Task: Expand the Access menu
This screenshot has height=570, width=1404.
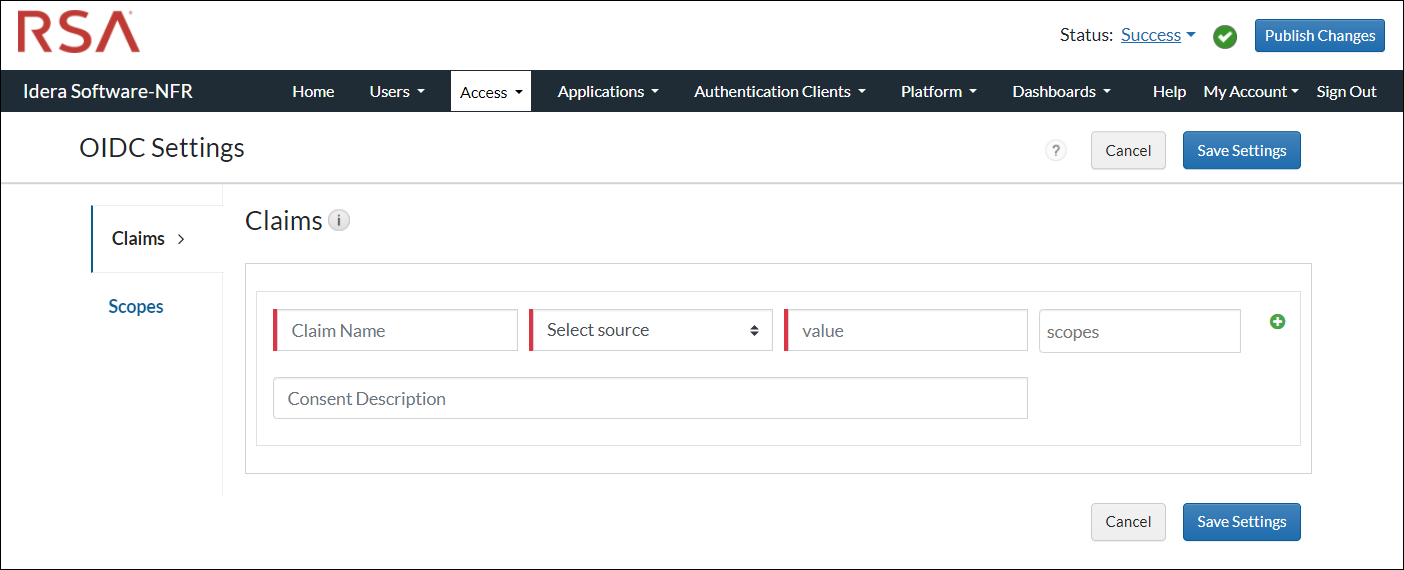Action: (x=491, y=91)
